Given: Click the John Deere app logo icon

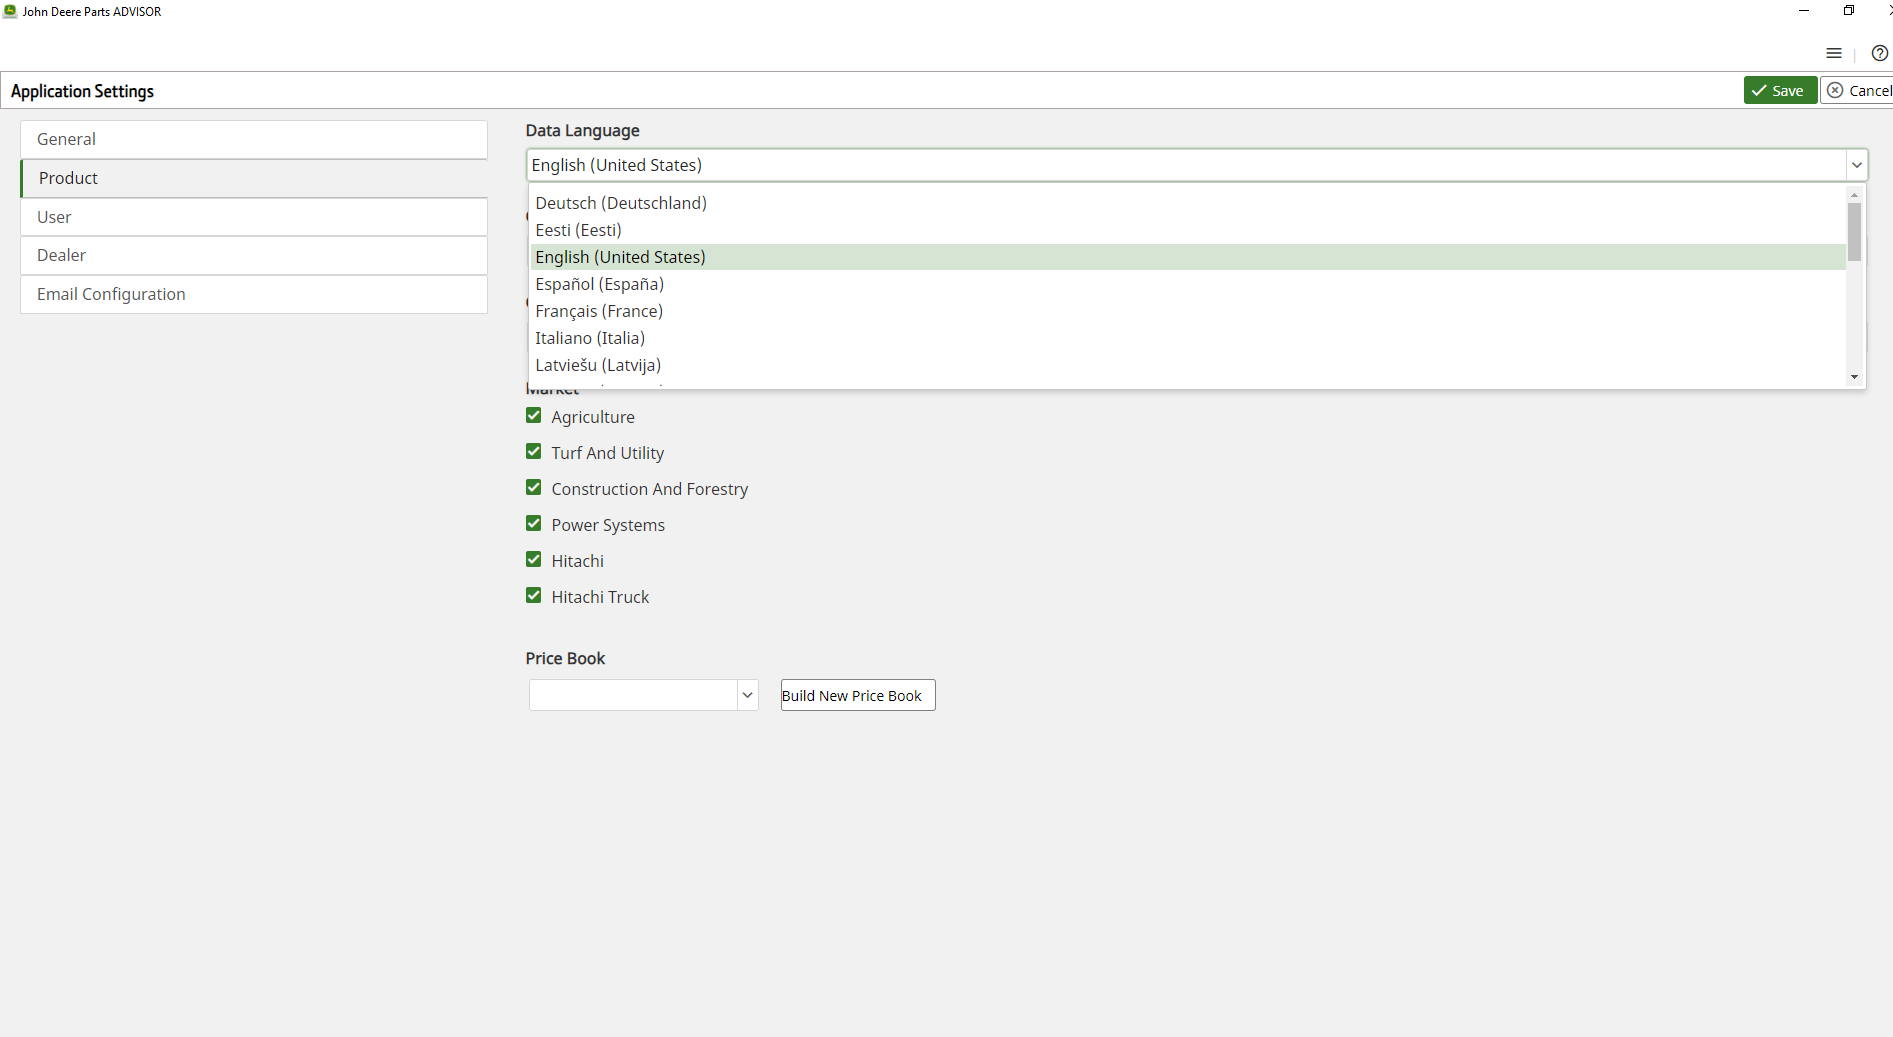Looking at the screenshot, I should tap(10, 11).
